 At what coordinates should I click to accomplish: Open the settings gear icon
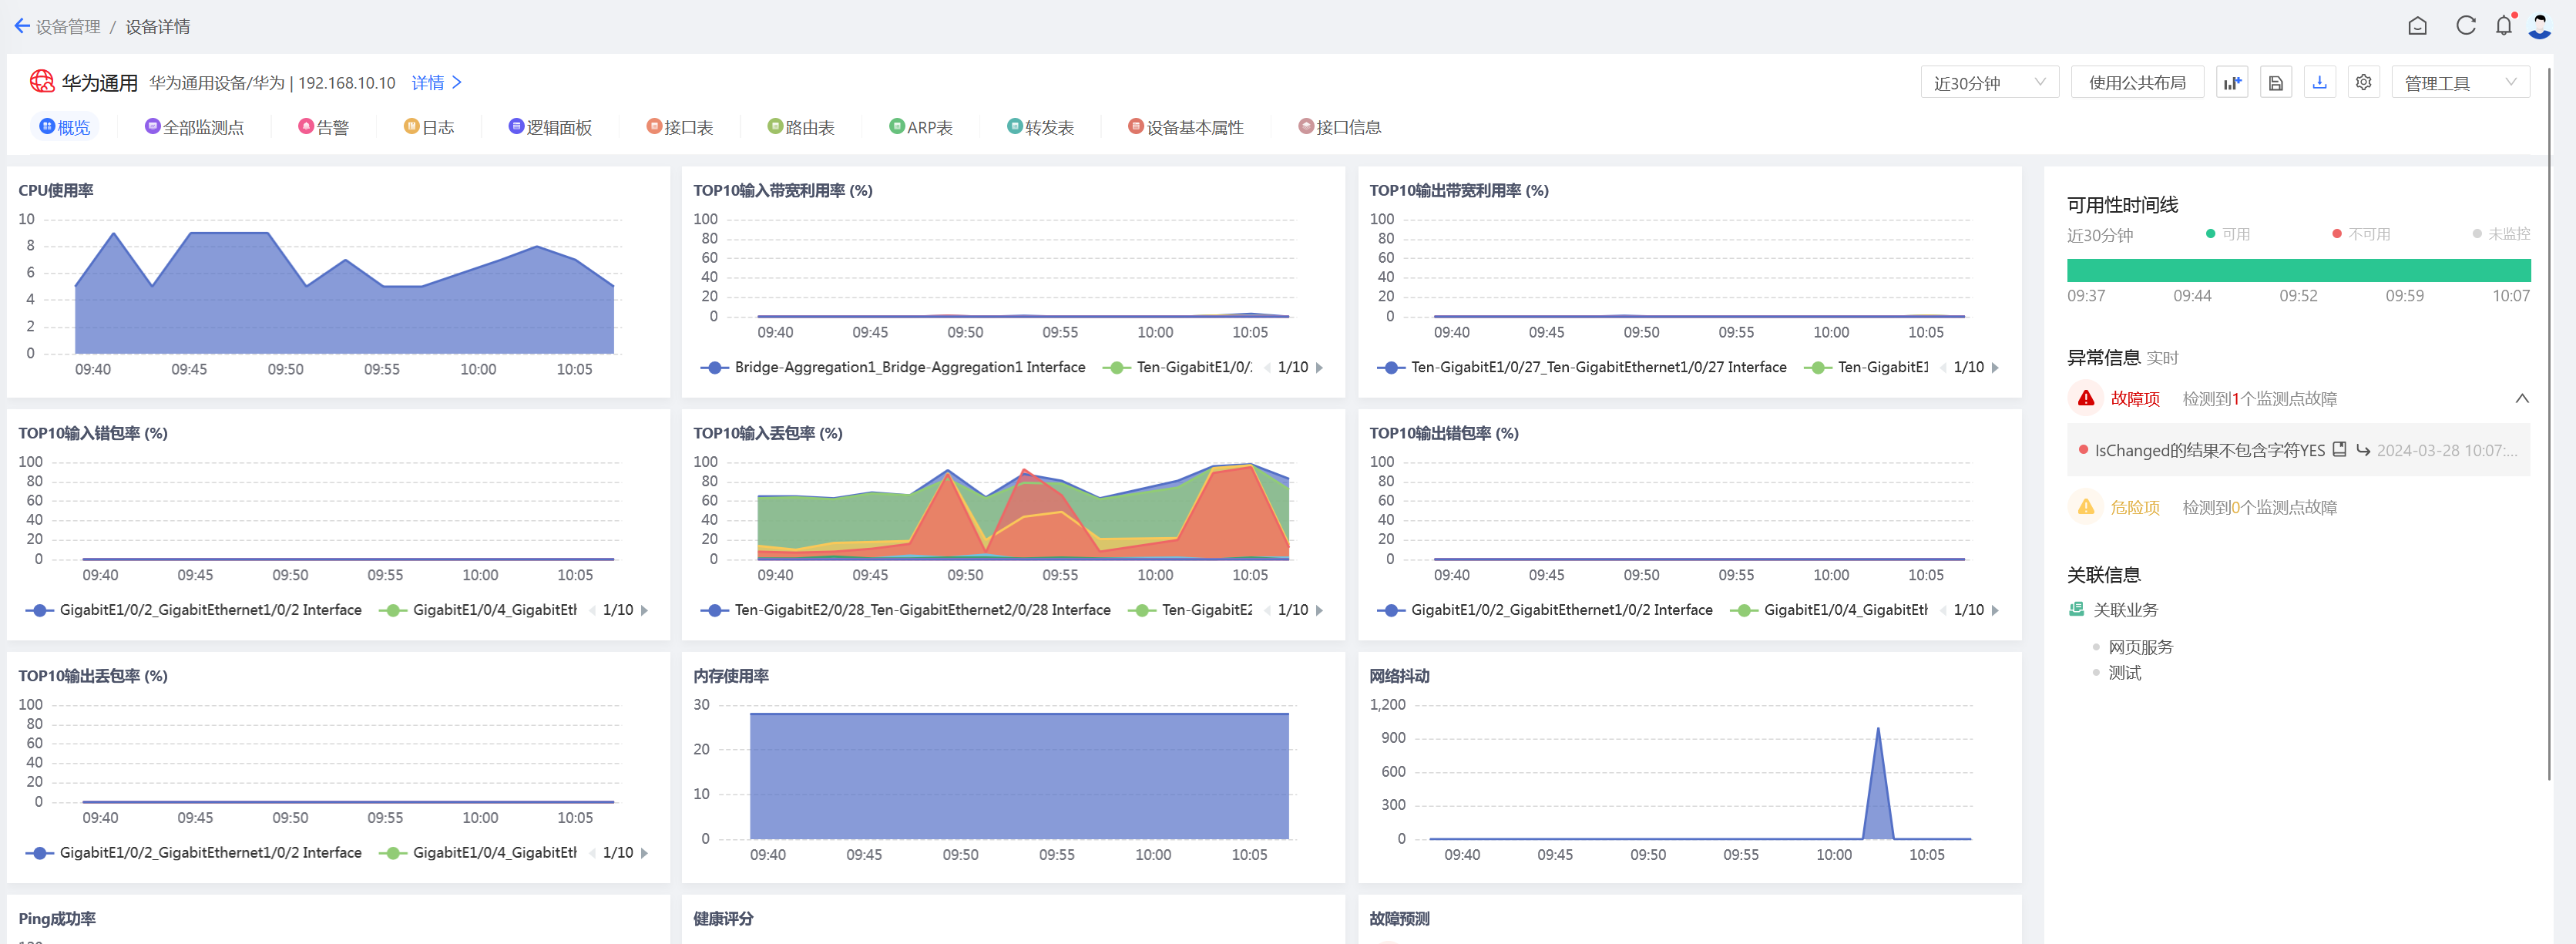[2364, 82]
